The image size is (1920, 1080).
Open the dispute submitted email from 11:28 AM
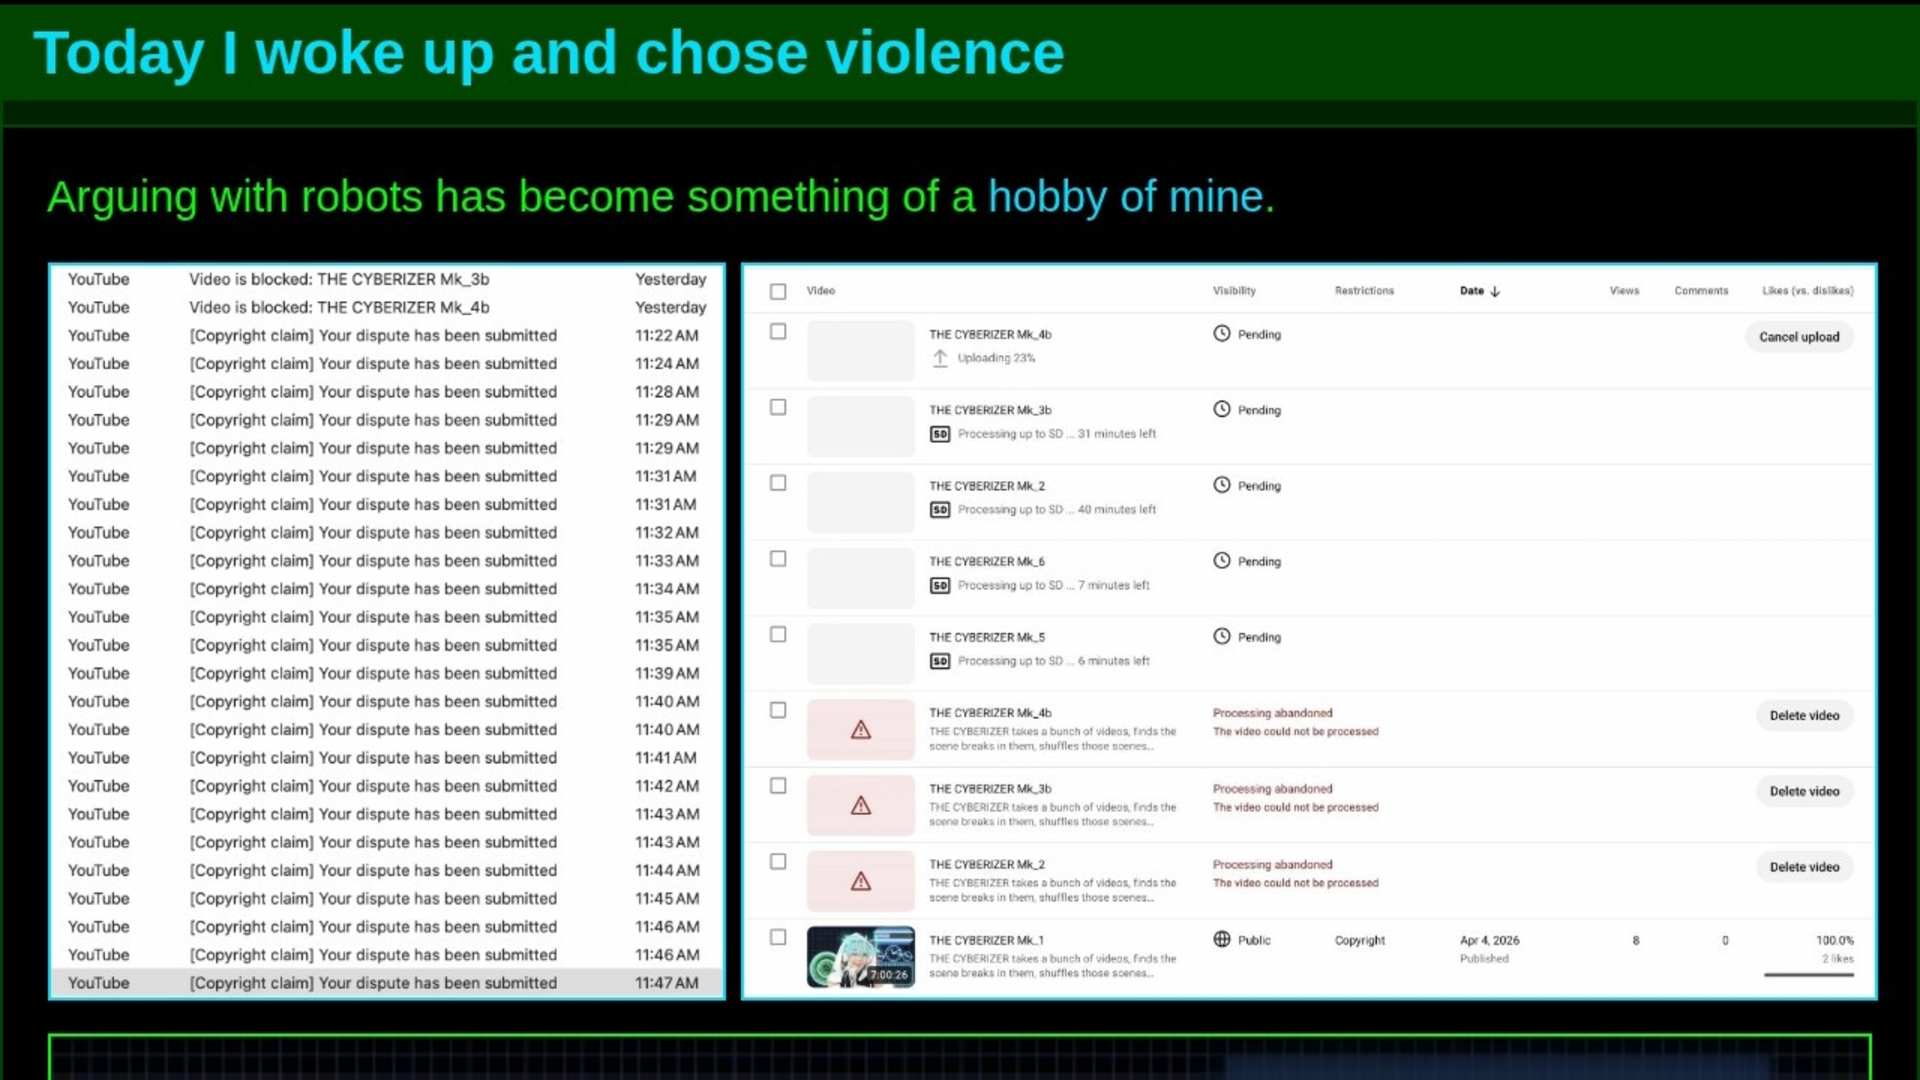coord(387,392)
